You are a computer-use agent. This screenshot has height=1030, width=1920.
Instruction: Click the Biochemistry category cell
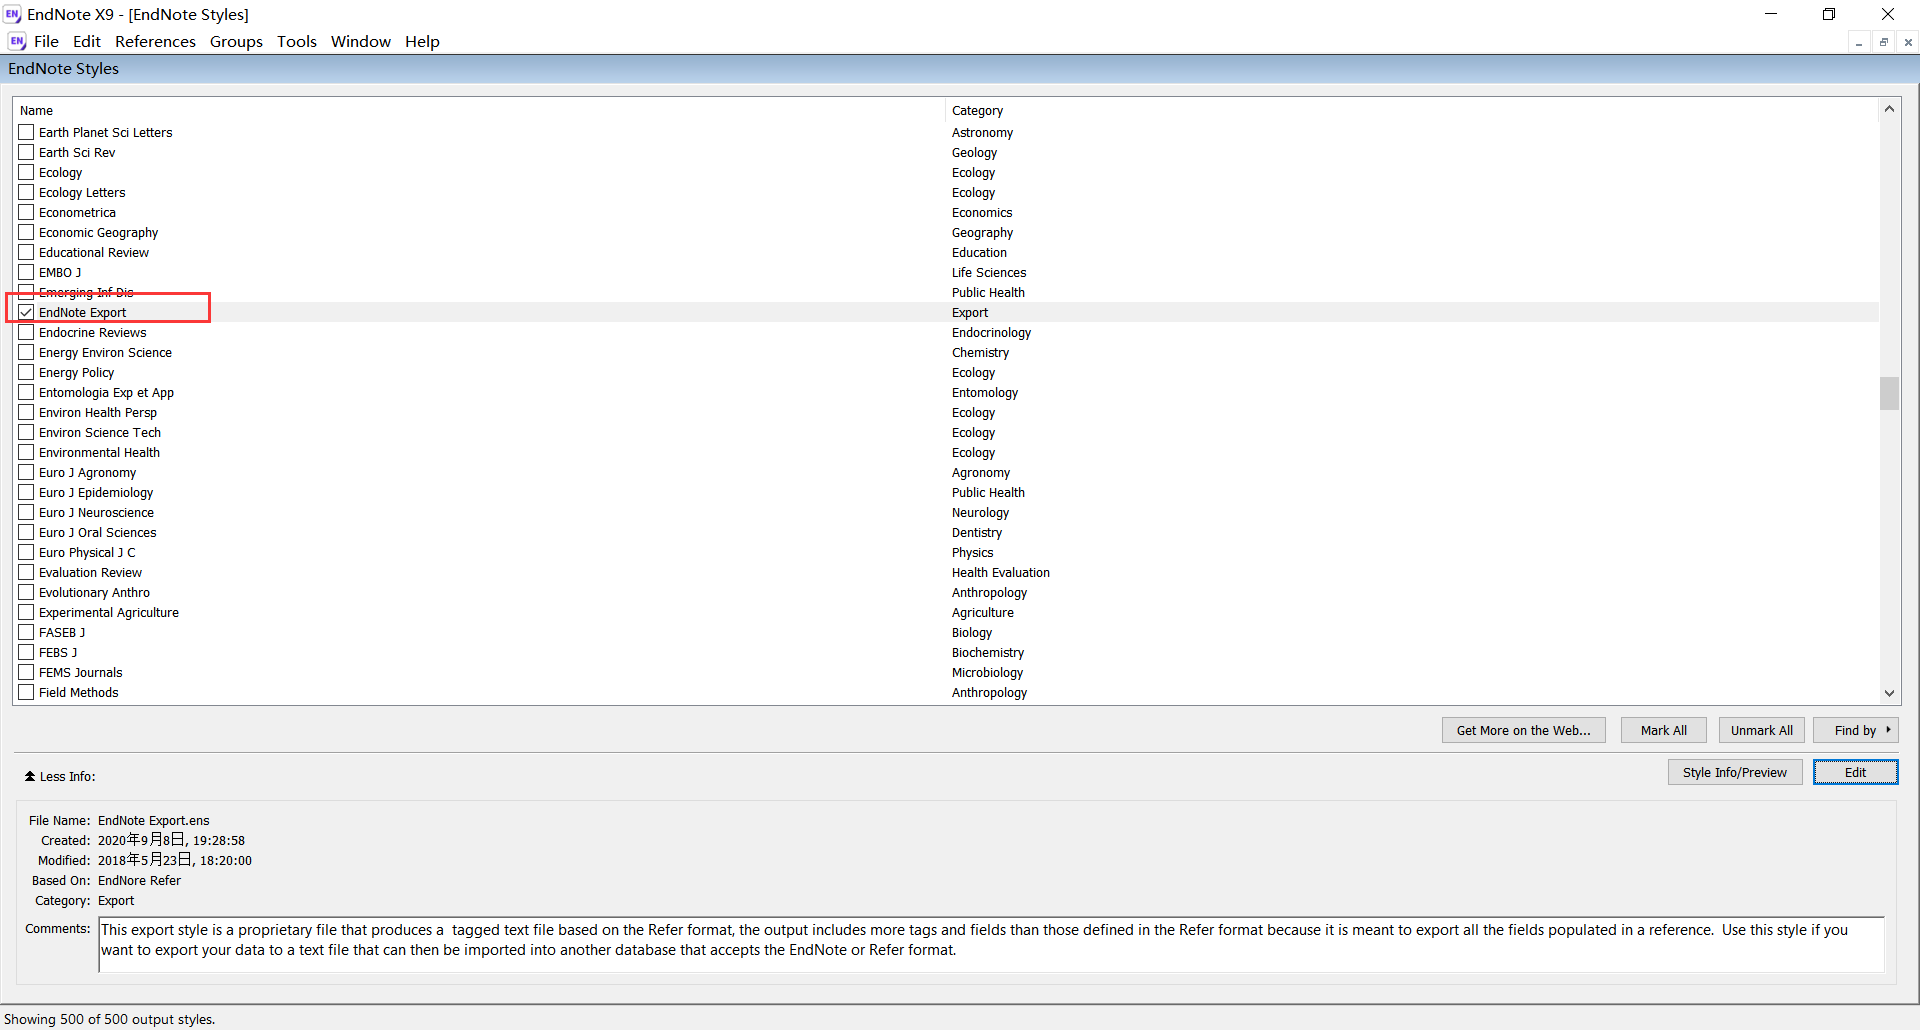987,652
